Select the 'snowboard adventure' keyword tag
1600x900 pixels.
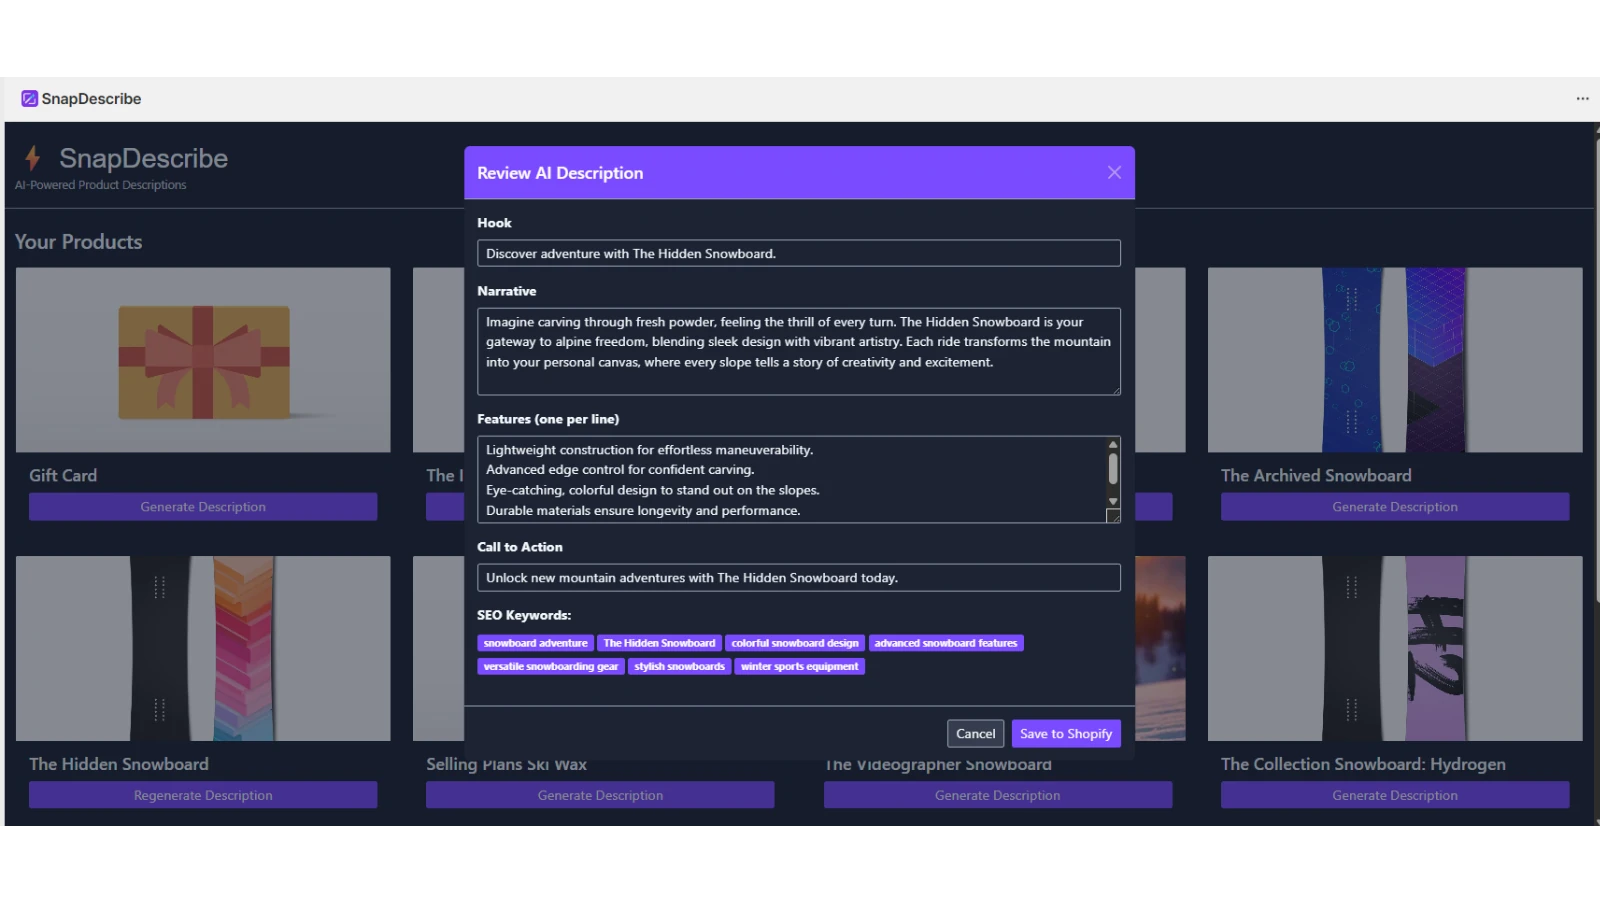(x=535, y=643)
